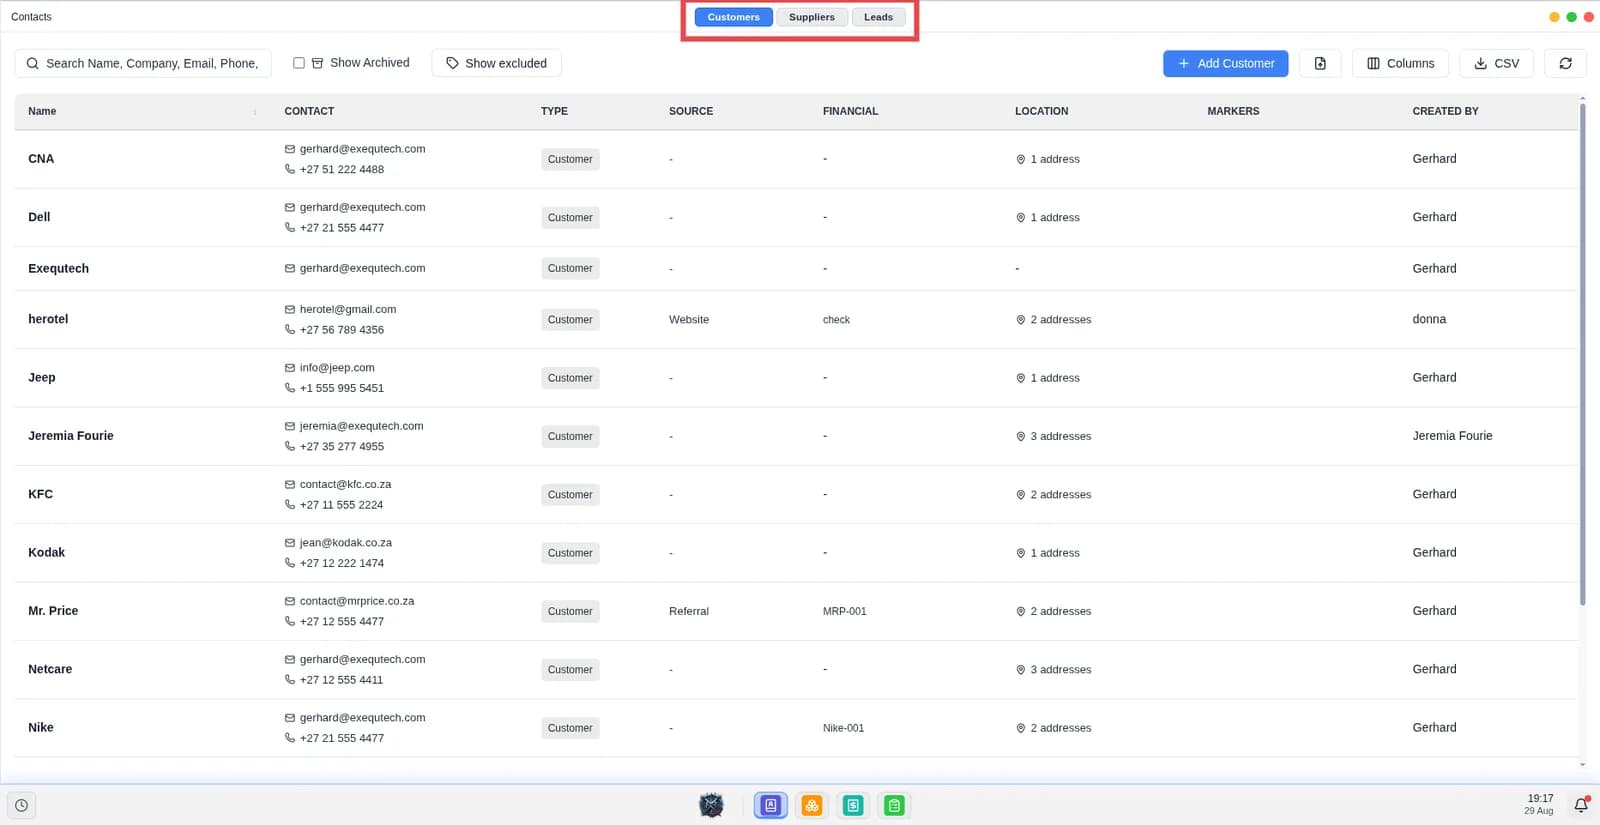The height and width of the screenshot is (825, 1600).
Task: Click the import file icon button
Action: (x=1320, y=63)
